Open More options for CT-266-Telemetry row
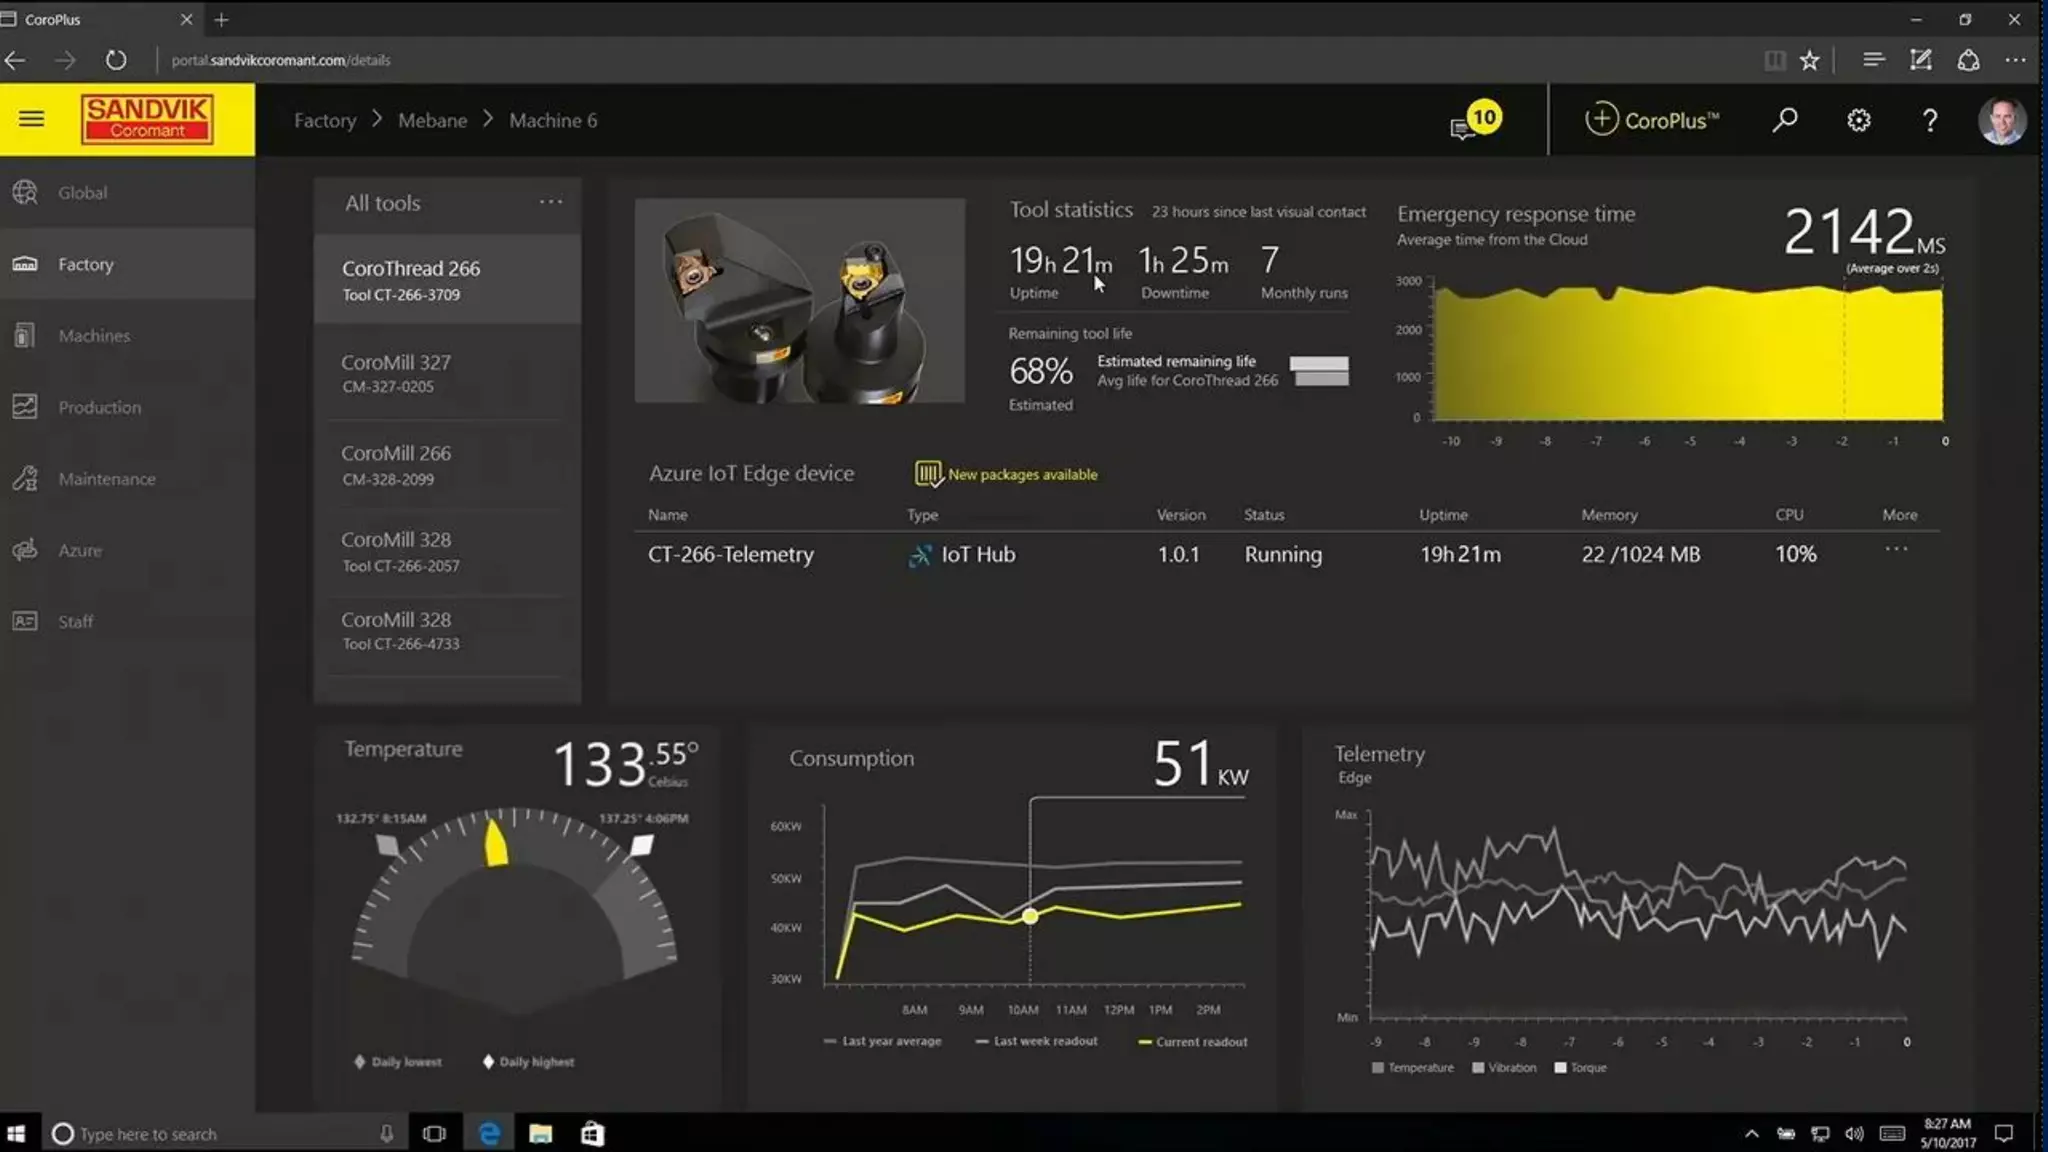 pyautogui.click(x=1896, y=549)
